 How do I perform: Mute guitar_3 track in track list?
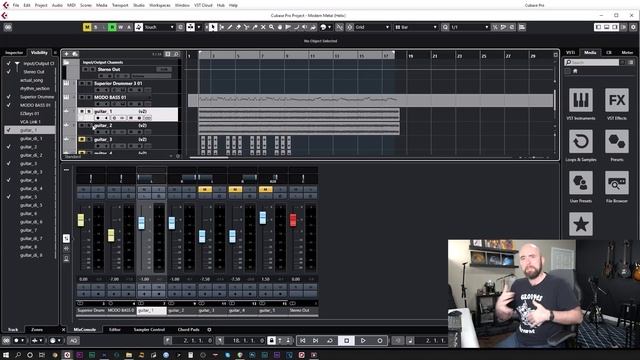(x=82, y=140)
